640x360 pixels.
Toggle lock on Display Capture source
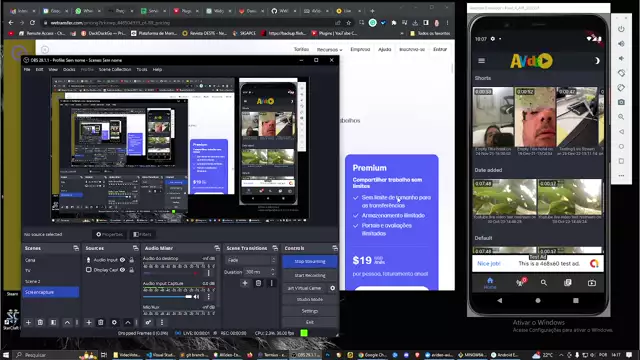[131, 270]
